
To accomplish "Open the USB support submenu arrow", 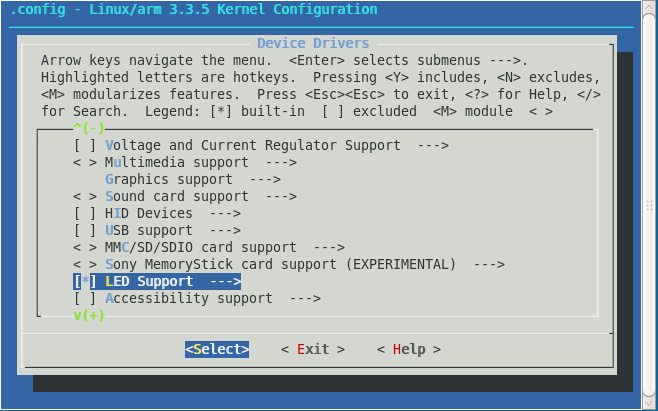I will point(225,230).
